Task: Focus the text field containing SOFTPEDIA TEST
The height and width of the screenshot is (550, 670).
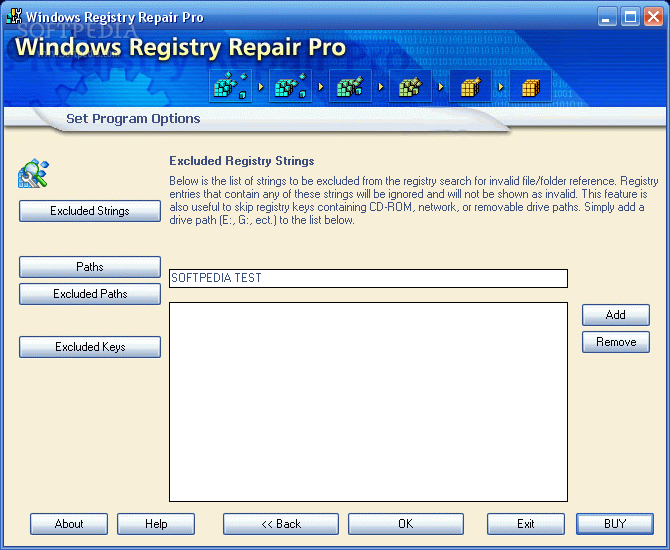Action: pyautogui.click(x=368, y=278)
